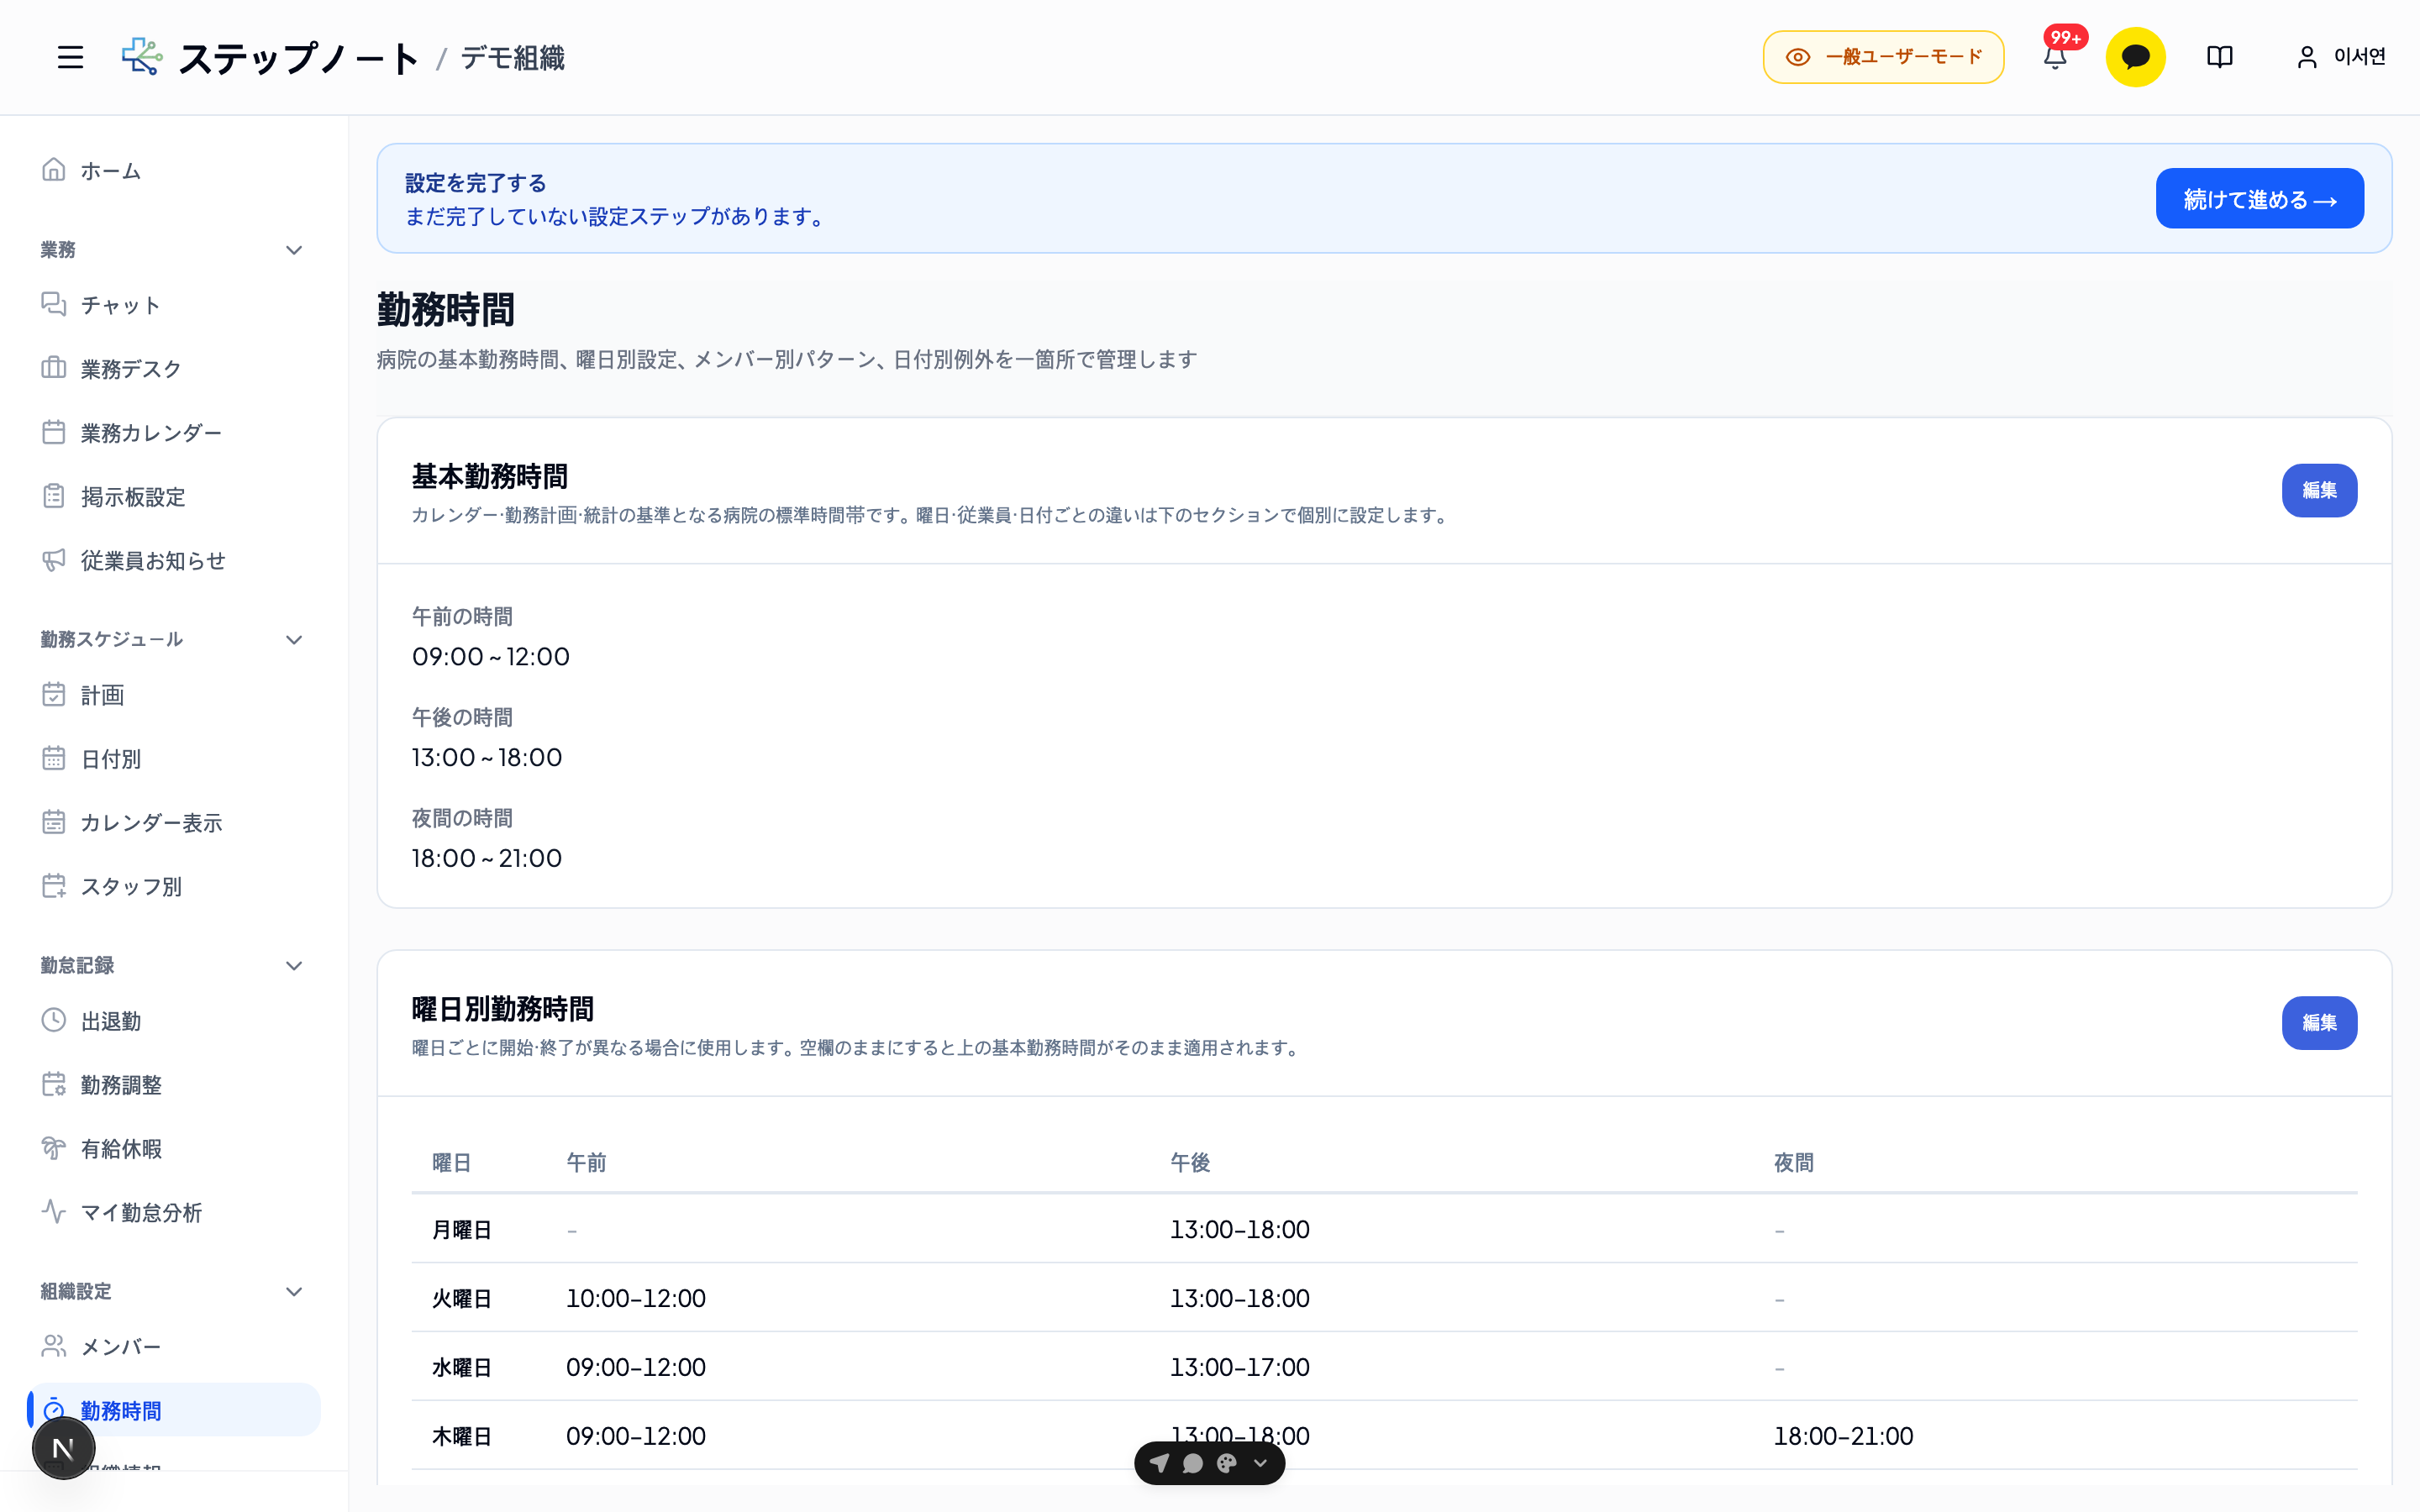Click the comment bubble in floating toolbar
Viewport: 2420px width, 1512px height.
point(1193,1463)
